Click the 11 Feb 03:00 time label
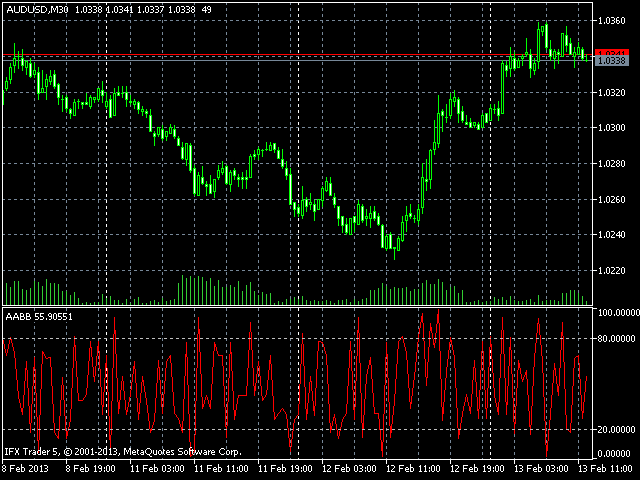 tap(157, 468)
